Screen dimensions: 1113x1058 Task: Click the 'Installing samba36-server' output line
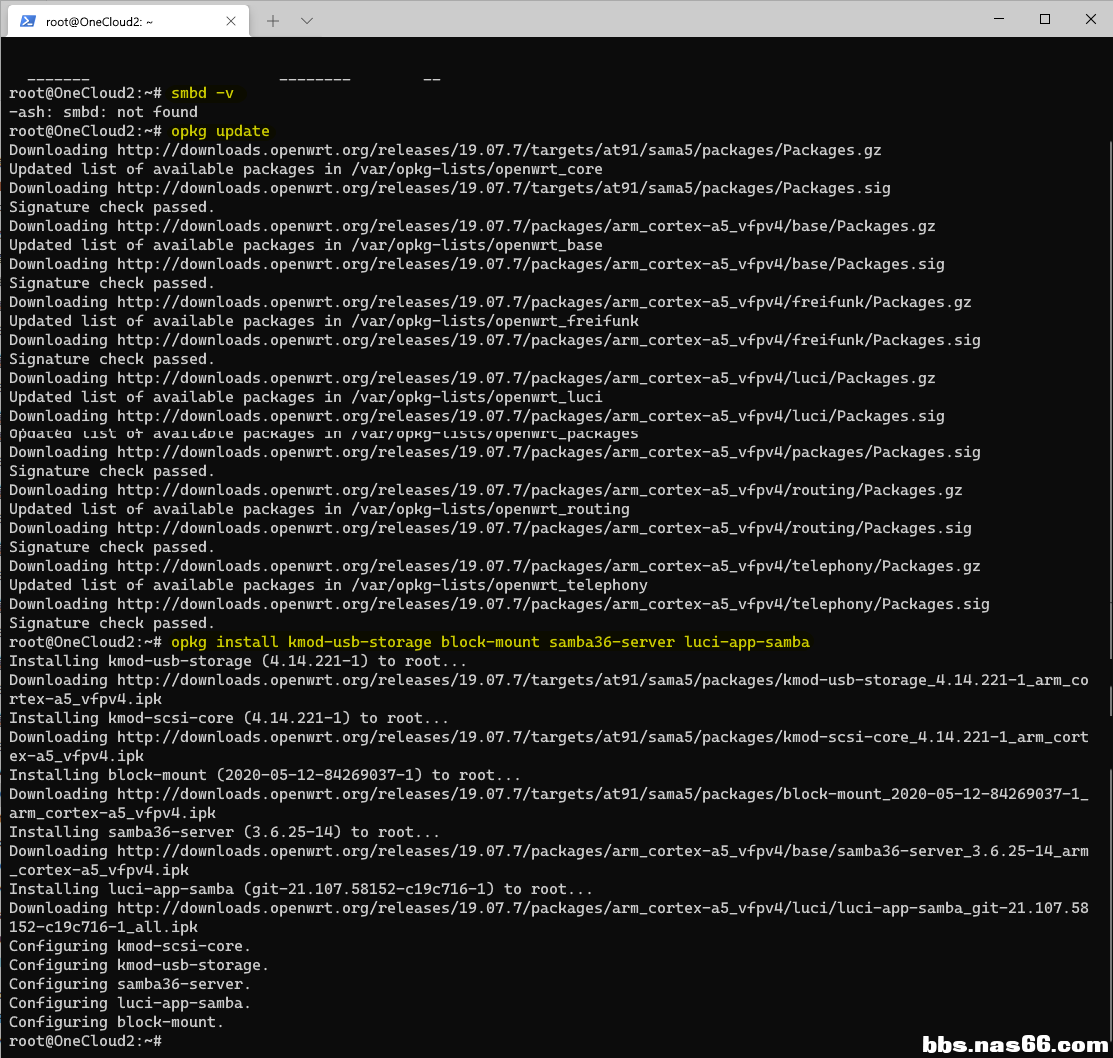coord(224,832)
